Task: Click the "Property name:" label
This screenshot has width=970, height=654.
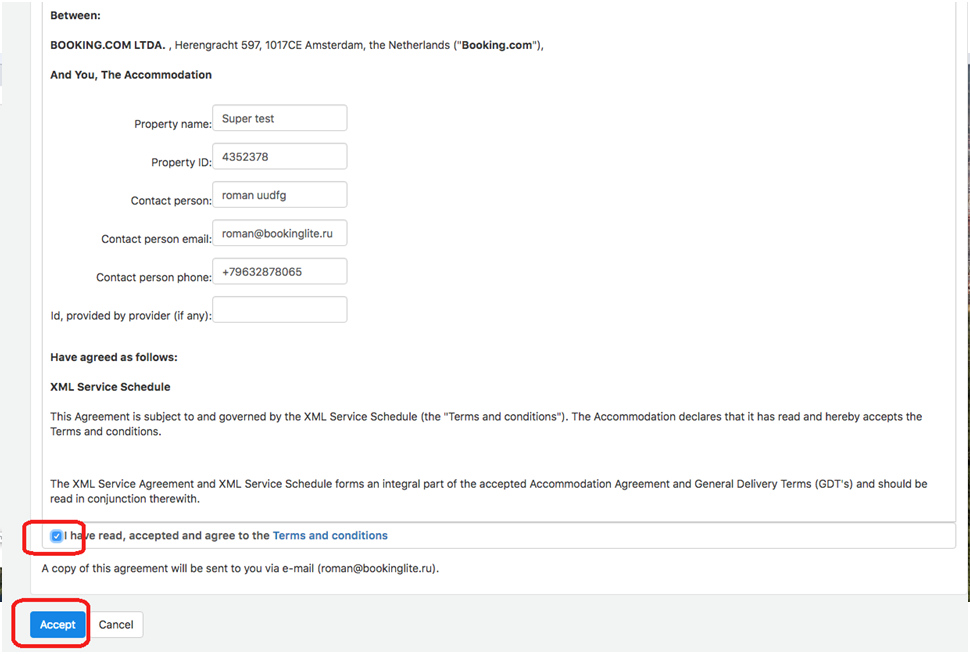Action: coord(173,124)
